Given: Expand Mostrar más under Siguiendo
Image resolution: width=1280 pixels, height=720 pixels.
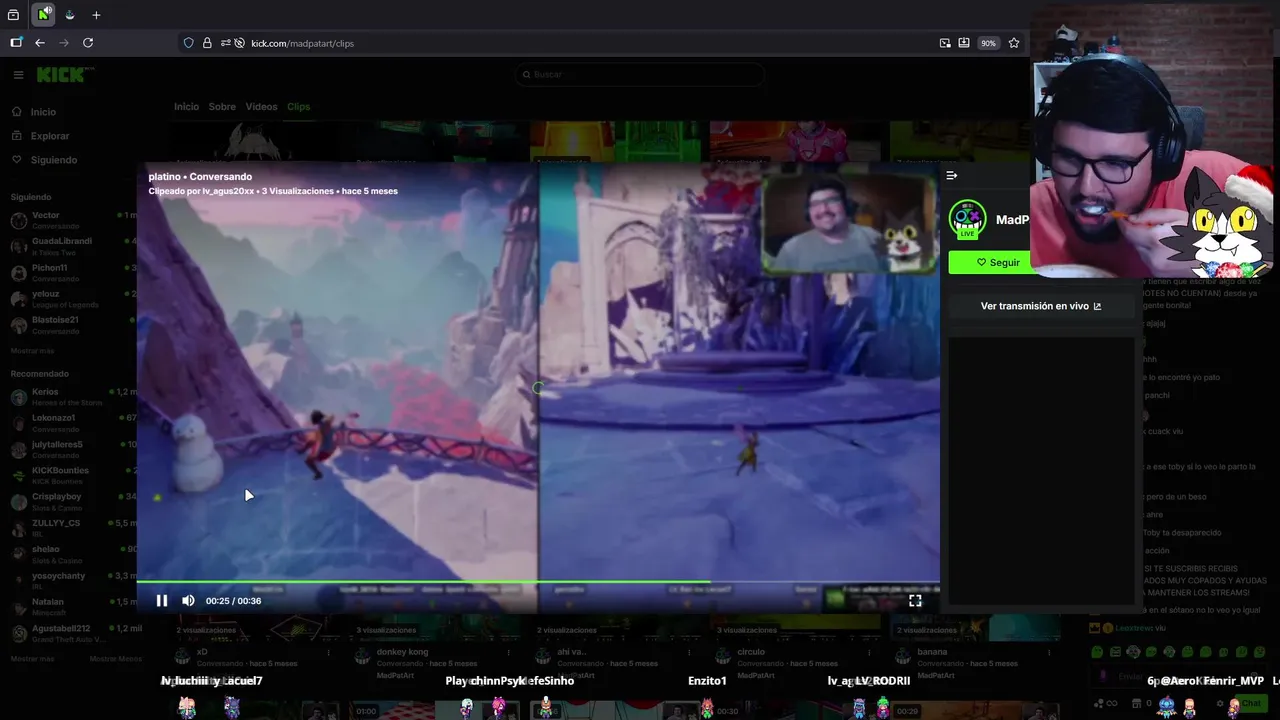Looking at the screenshot, I should pyautogui.click(x=33, y=351).
